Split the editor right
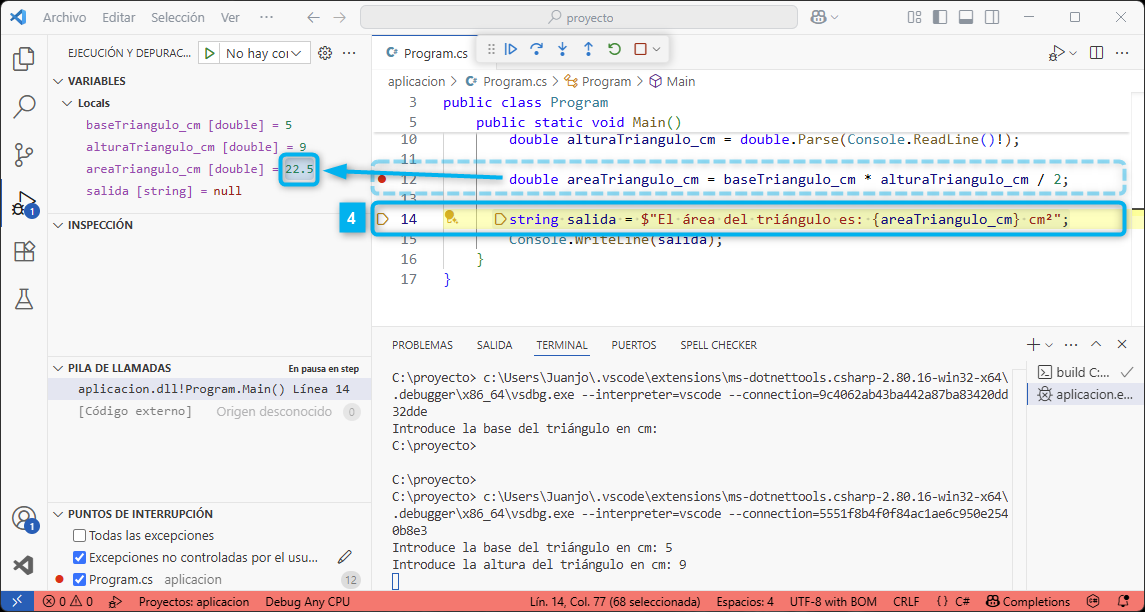Image resolution: width=1145 pixels, height=612 pixels. (1096, 53)
